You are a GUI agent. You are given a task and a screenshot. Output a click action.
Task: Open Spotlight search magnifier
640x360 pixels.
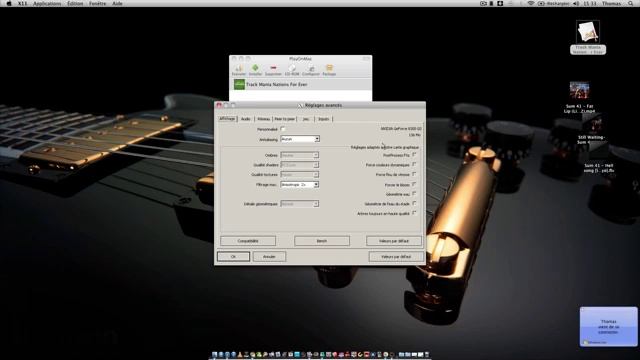(631, 3)
